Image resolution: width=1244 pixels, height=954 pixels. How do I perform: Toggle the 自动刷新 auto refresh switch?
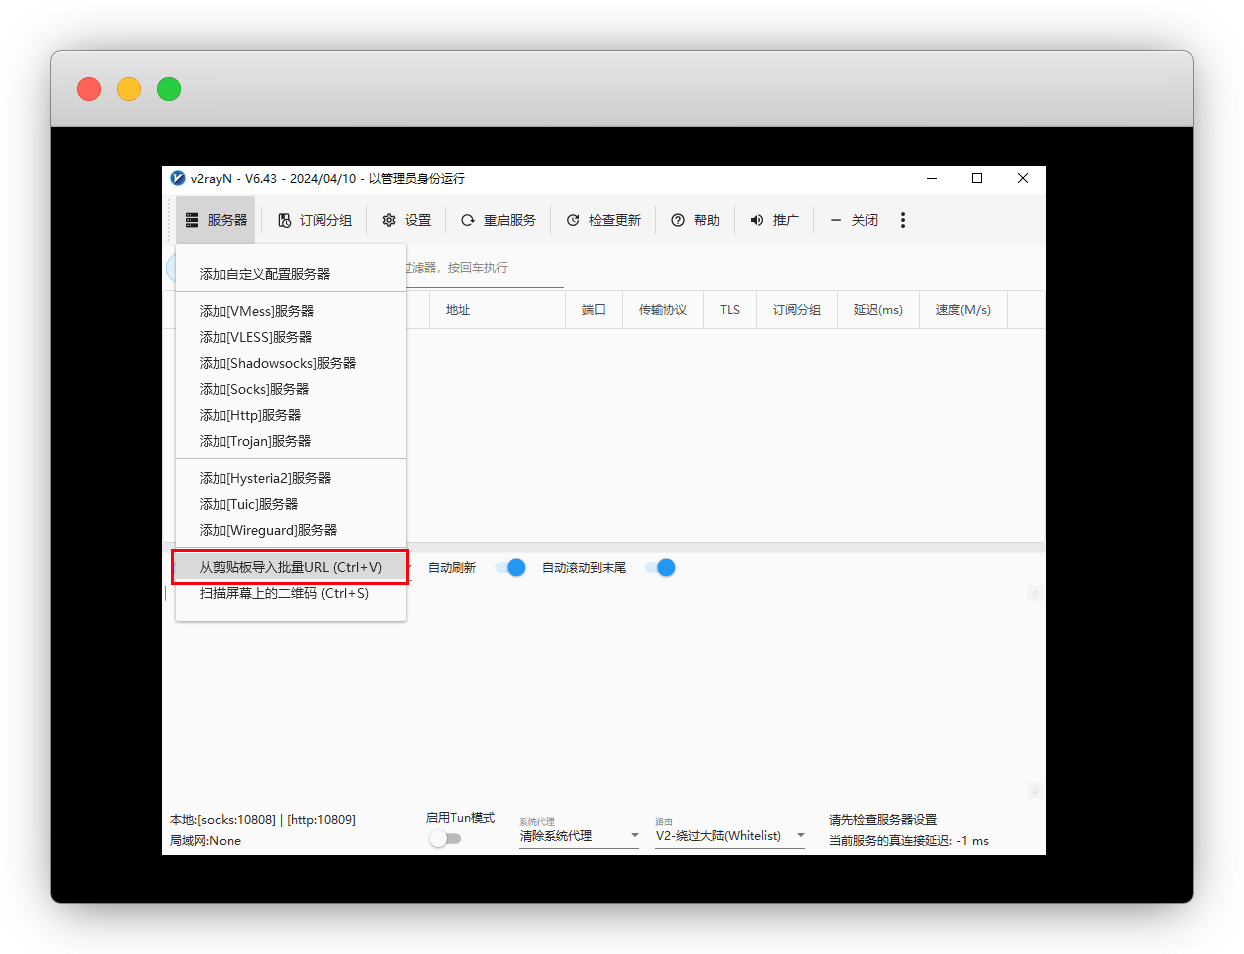pyautogui.click(x=511, y=568)
